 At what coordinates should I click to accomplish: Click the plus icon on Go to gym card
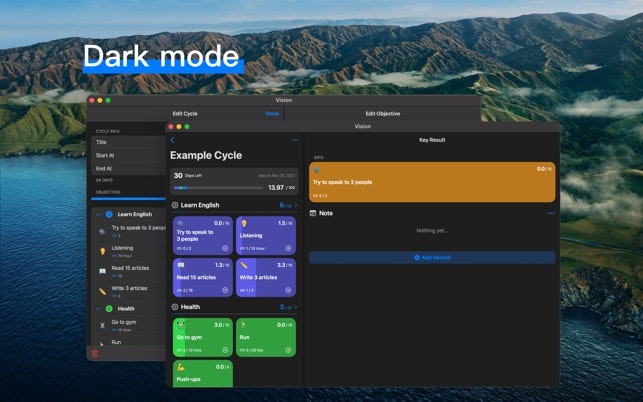click(225, 350)
